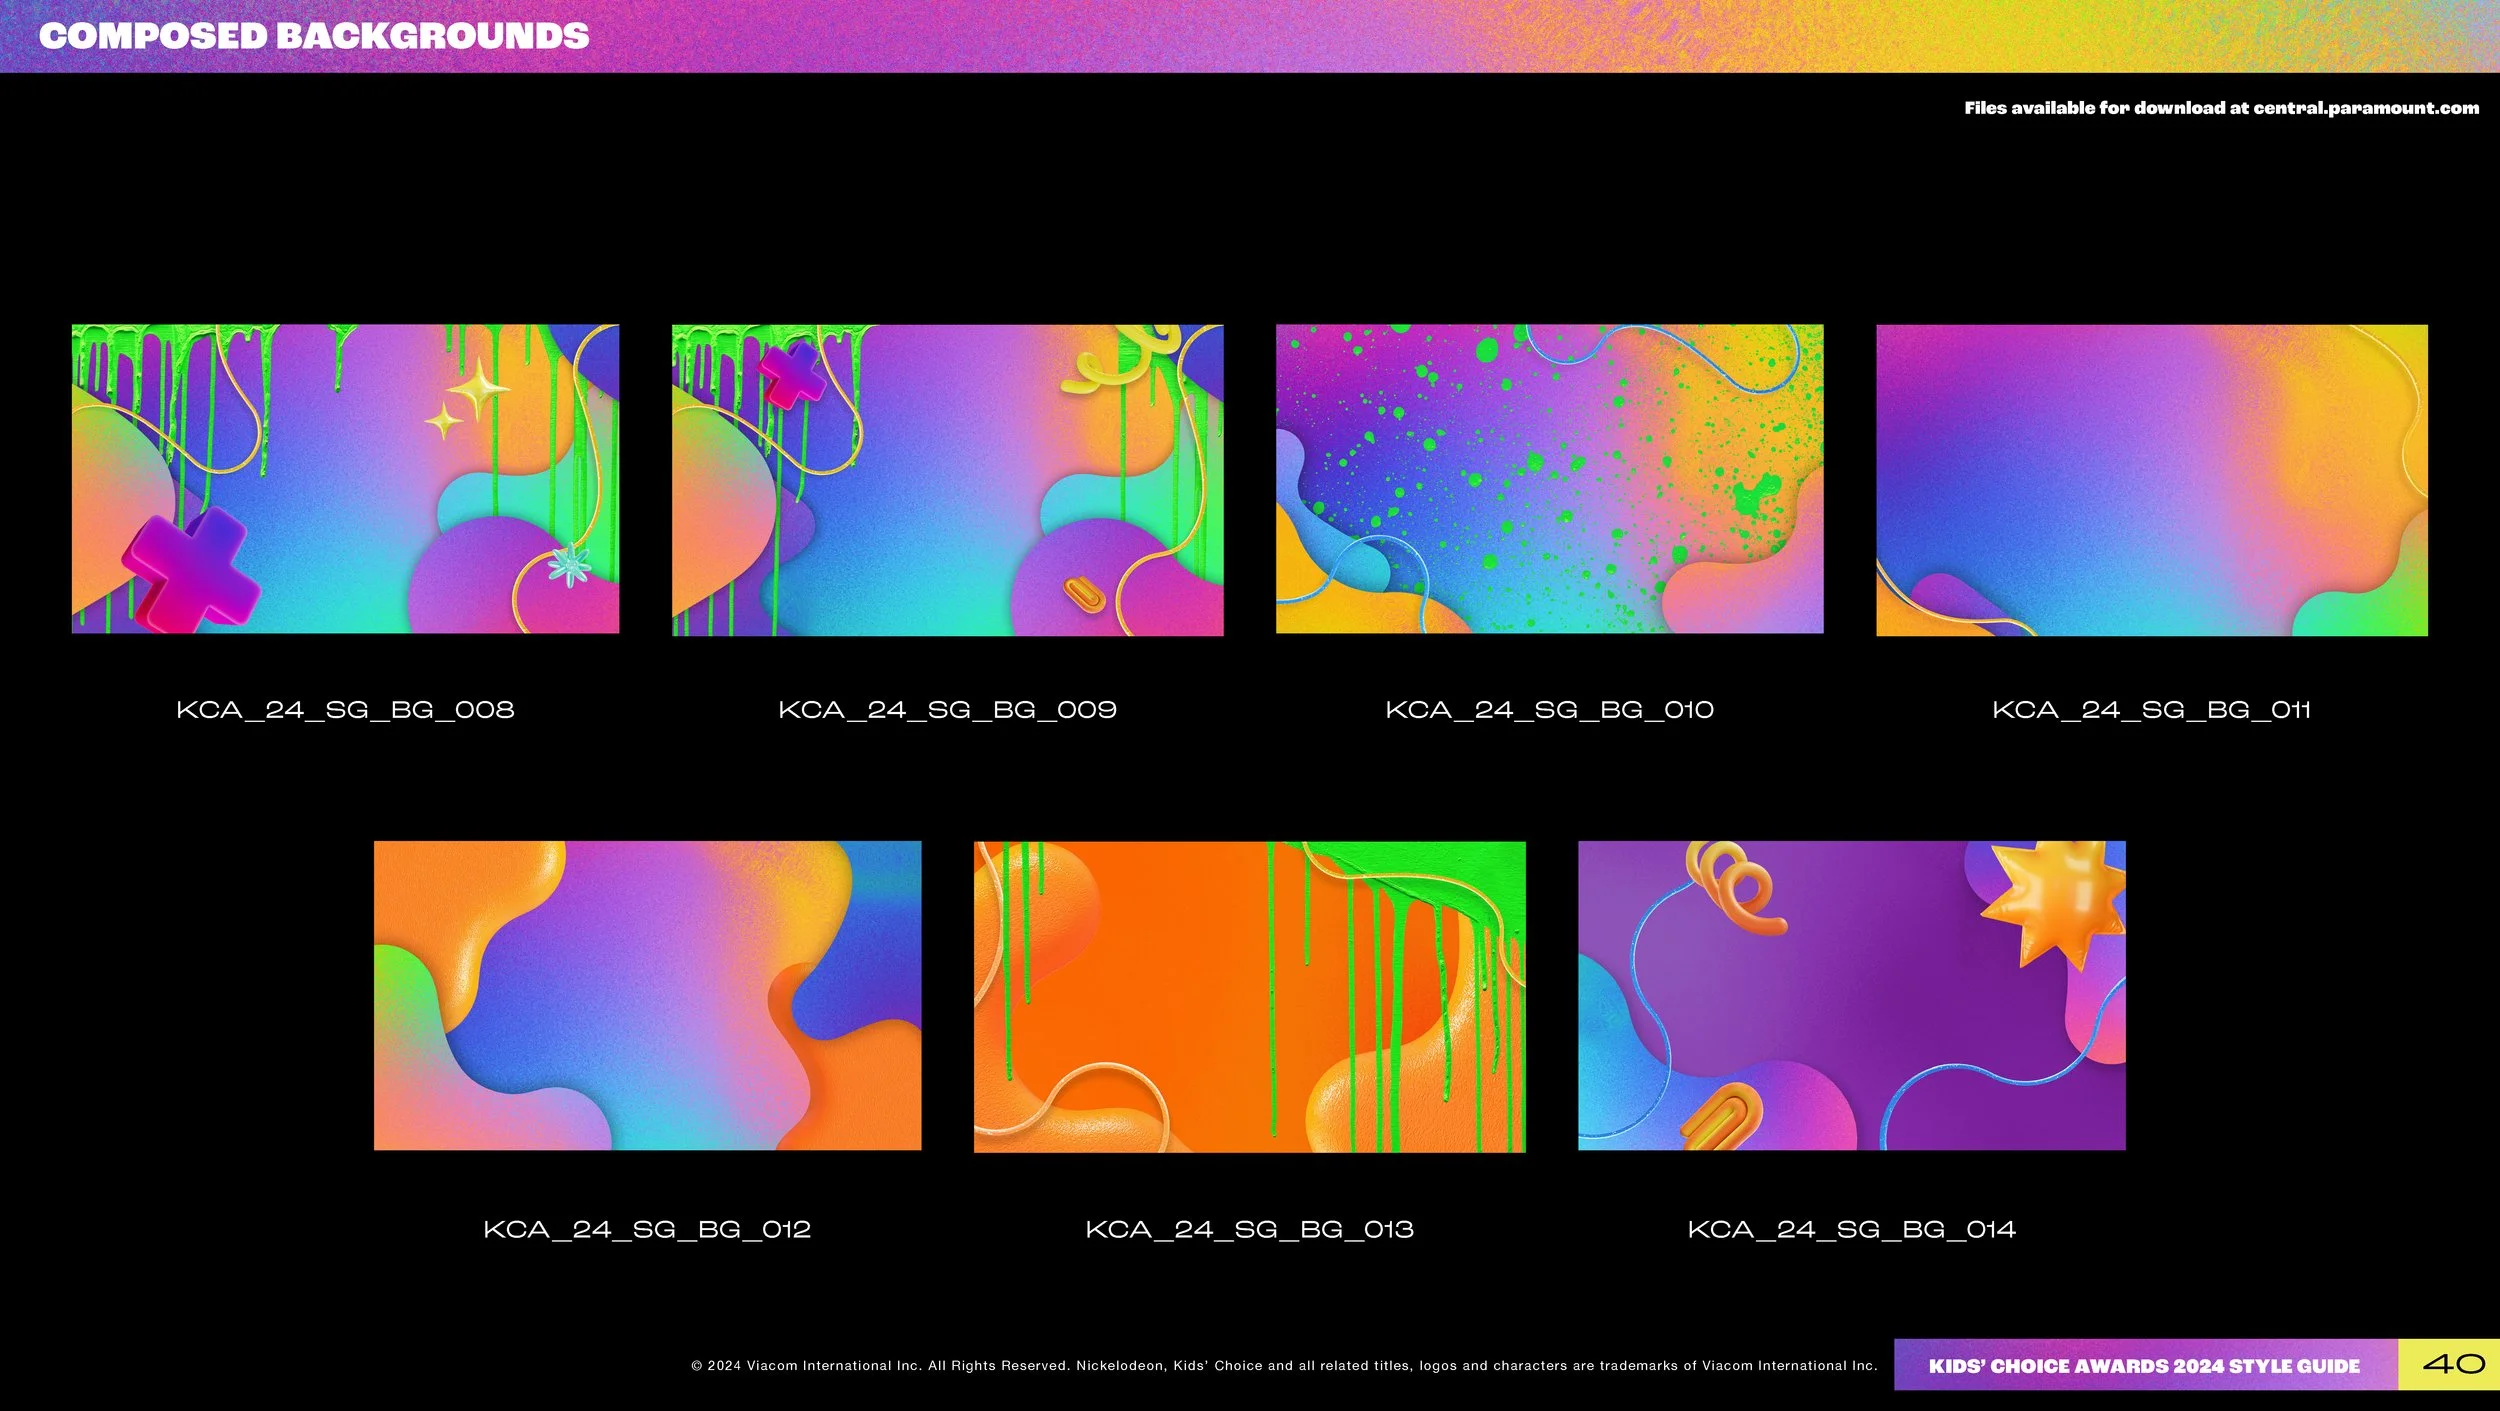This screenshot has width=2500, height=1411.
Task: Select the KCA_24_SG_BG_011 gradient thumbnail
Action: [2151, 480]
